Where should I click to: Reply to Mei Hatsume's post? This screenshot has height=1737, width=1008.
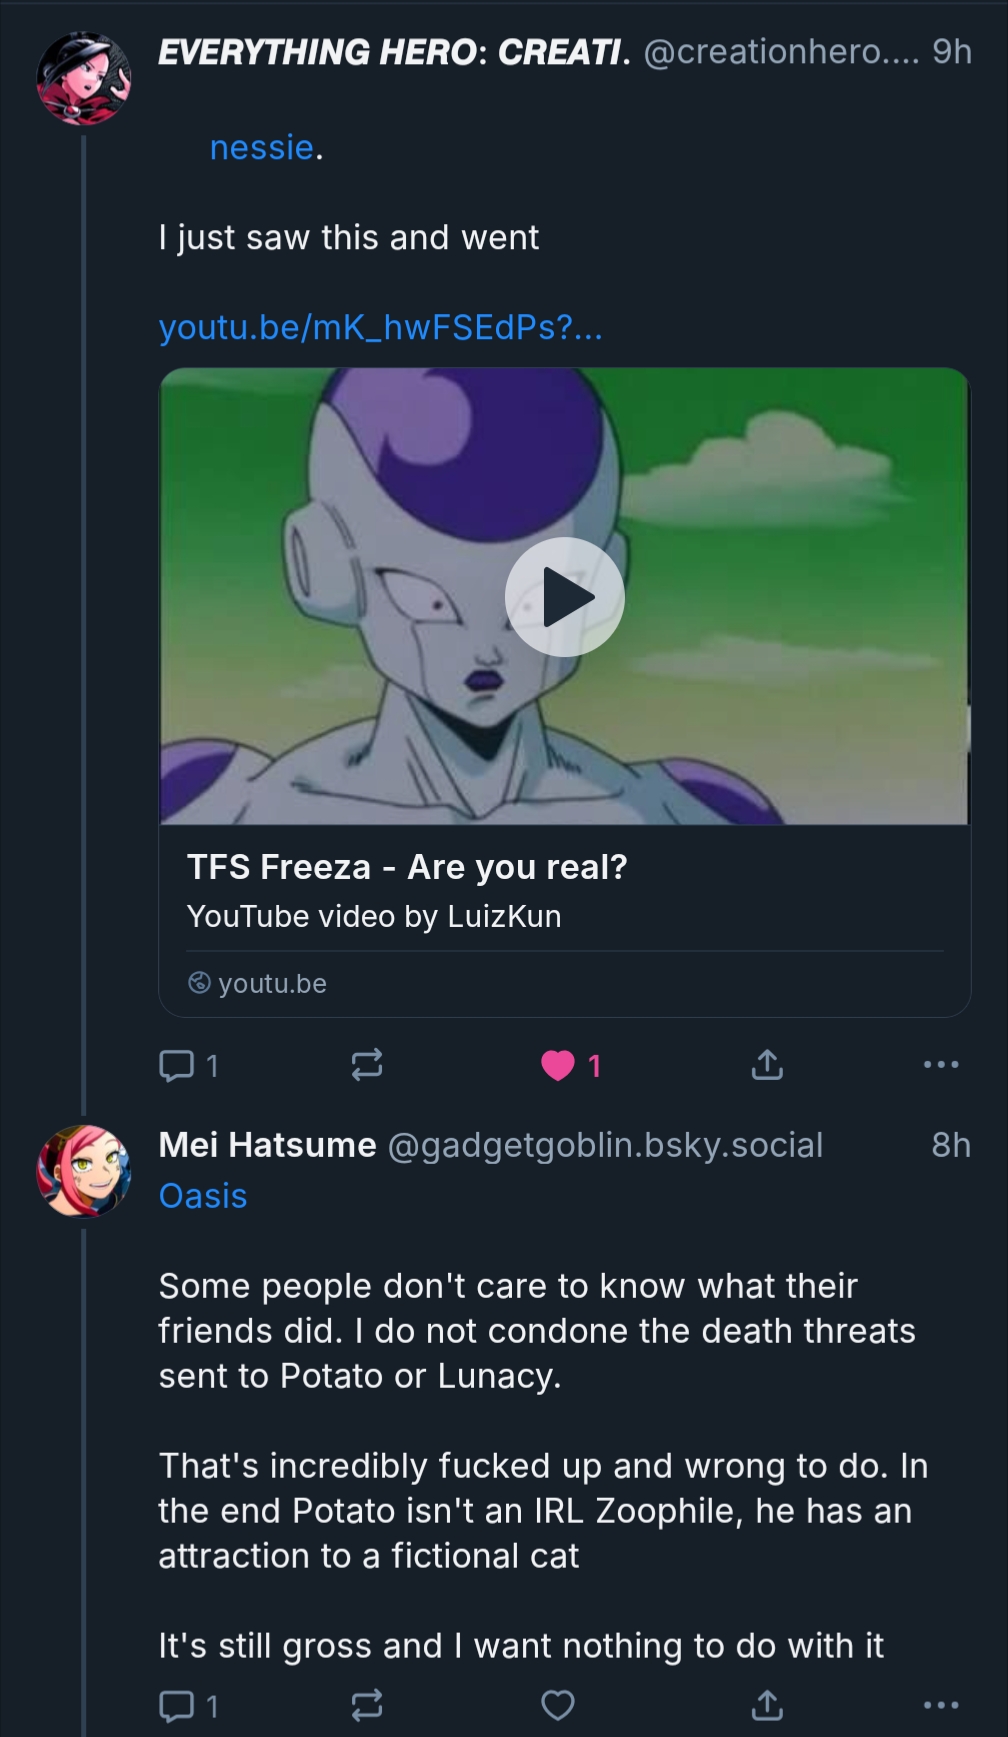tap(177, 1705)
